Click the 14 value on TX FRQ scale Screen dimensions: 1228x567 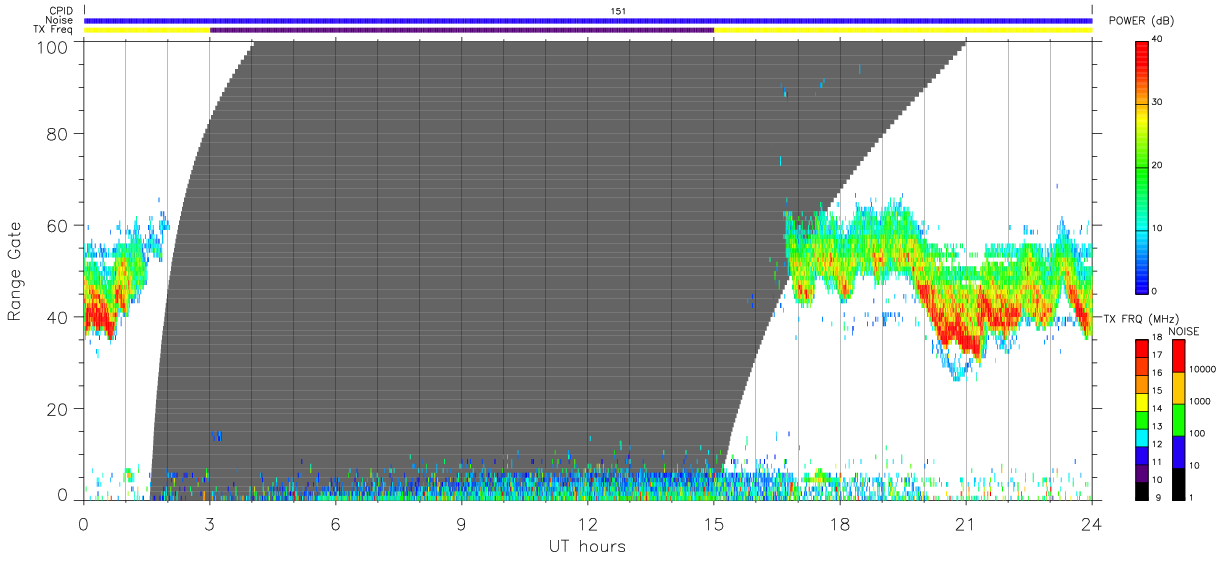pyautogui.click(x=1155, y=408)
